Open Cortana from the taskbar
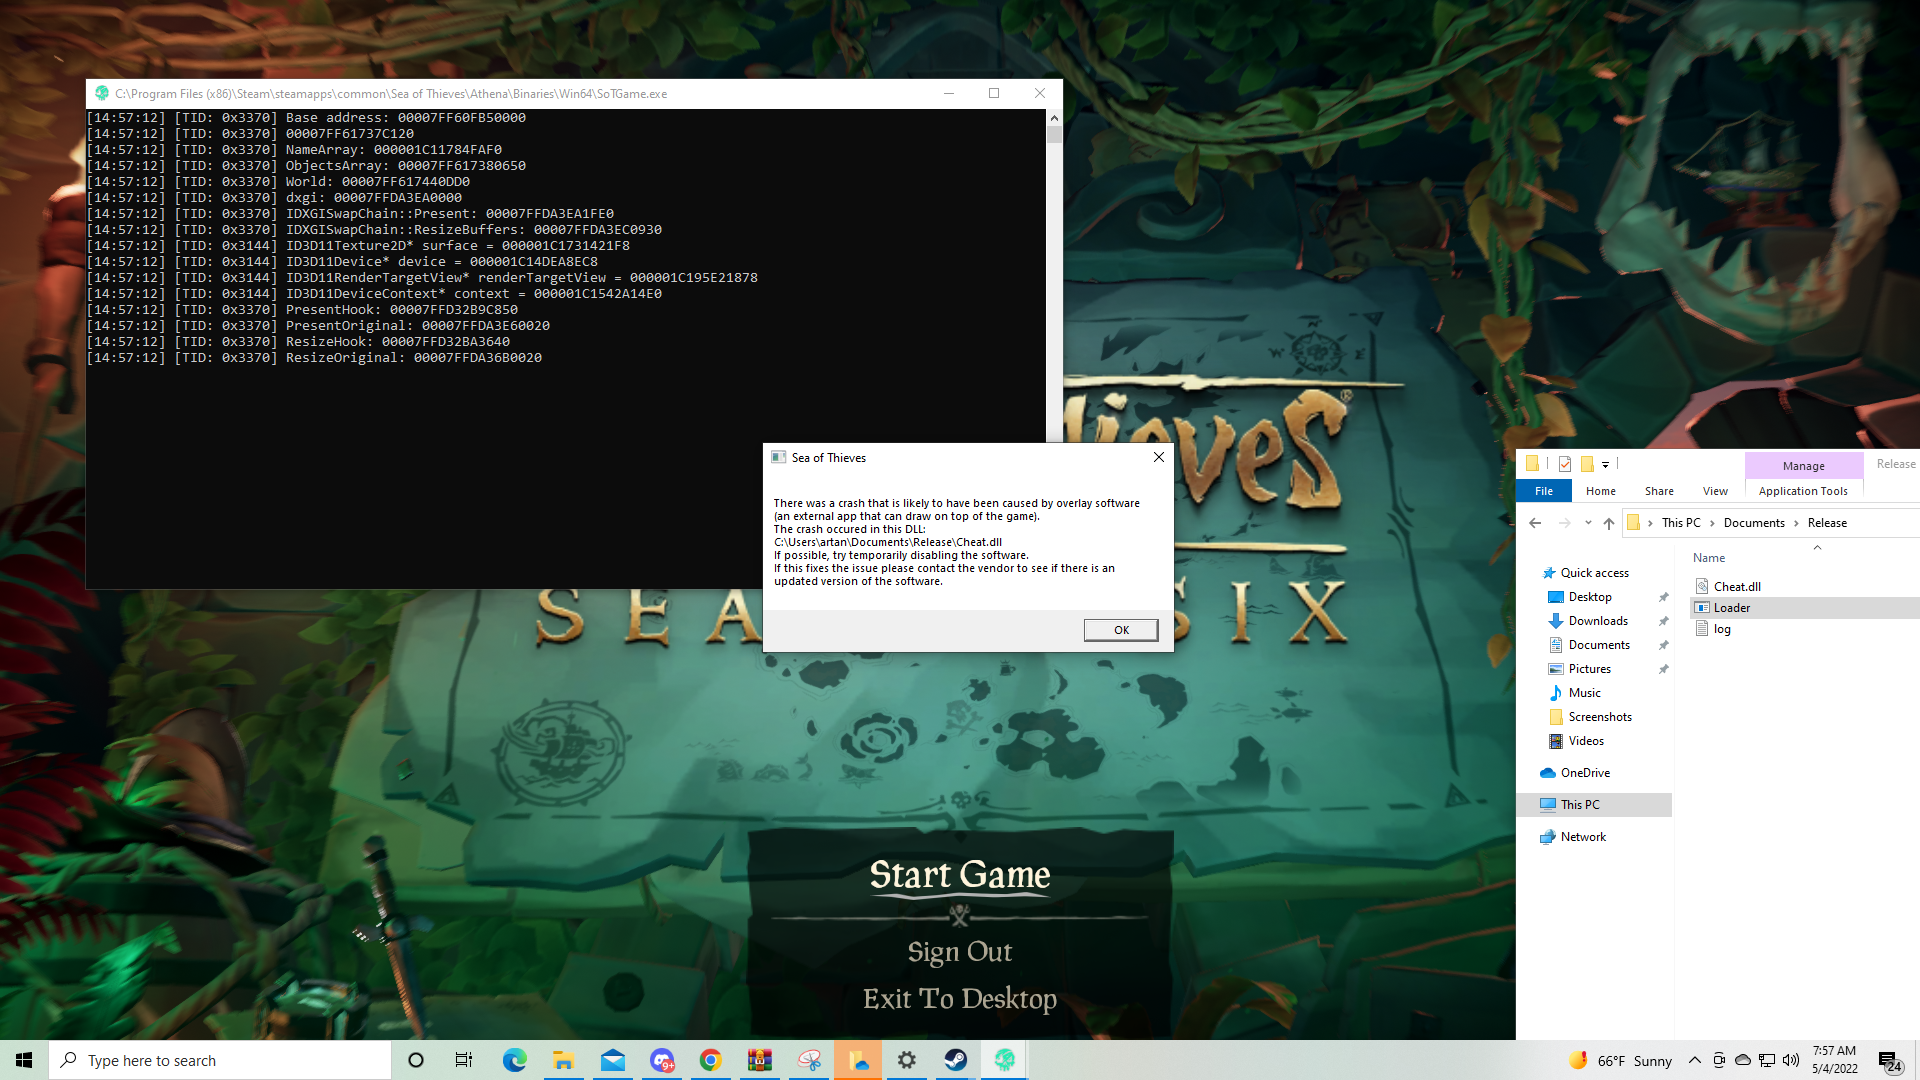1920x1080 pixels. coord(416,1060)
